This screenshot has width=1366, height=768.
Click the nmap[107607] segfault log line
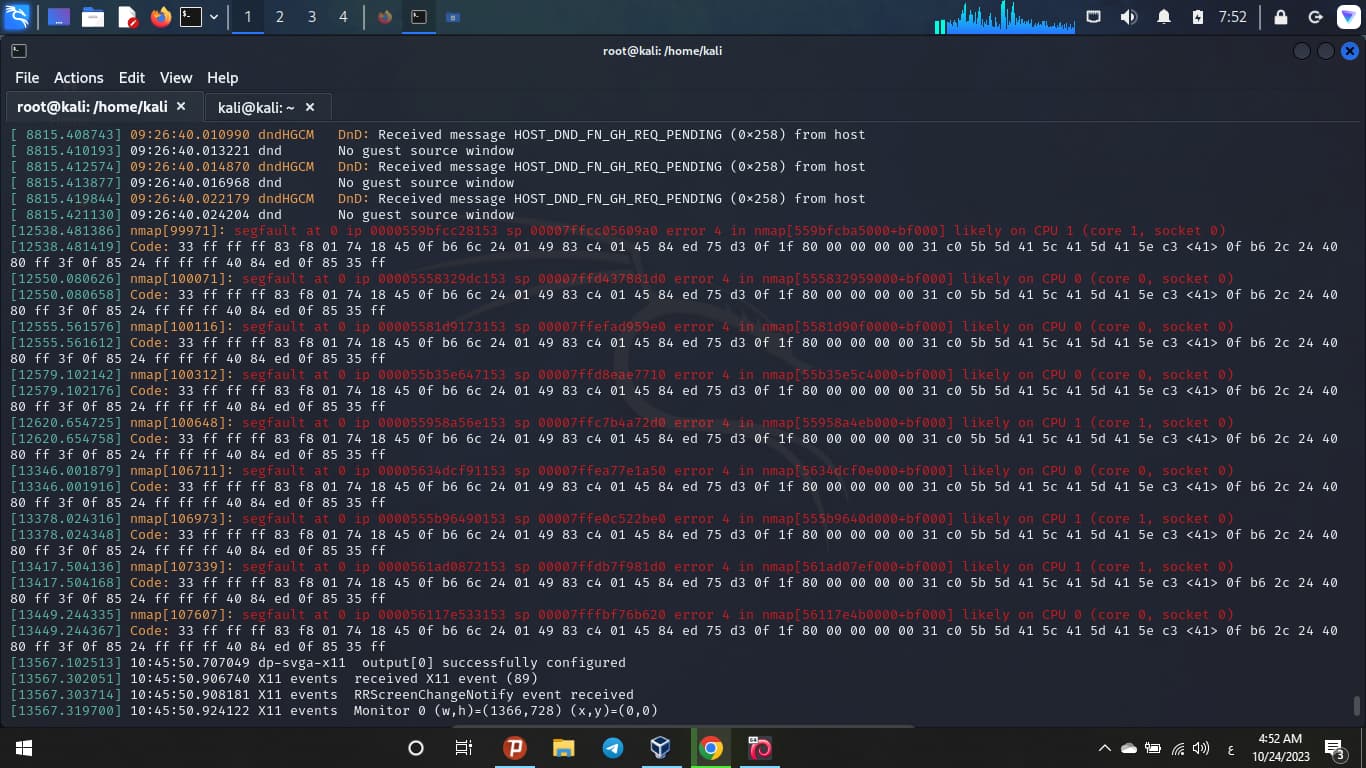click(622, 615)
